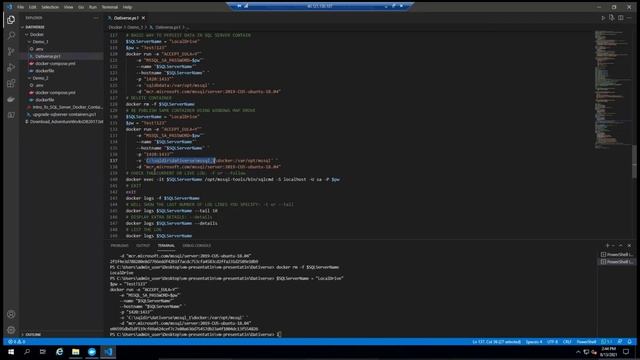640x360 pixels.
Task: Open upgrade-sqlserver-containers.ps1 file
Action: coord(64,114)
